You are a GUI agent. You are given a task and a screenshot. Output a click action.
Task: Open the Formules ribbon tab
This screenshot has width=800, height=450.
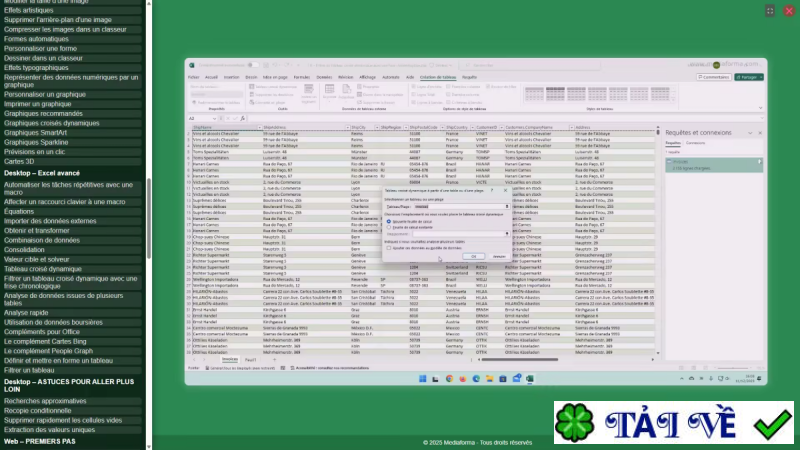[302, 77]
